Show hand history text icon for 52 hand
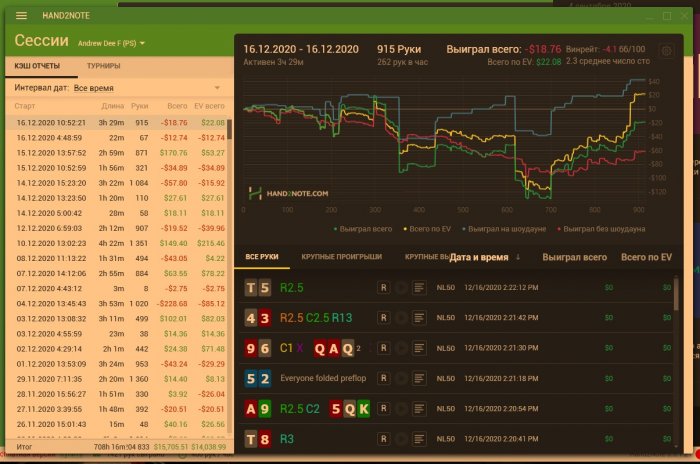 (x=419, y=378)
